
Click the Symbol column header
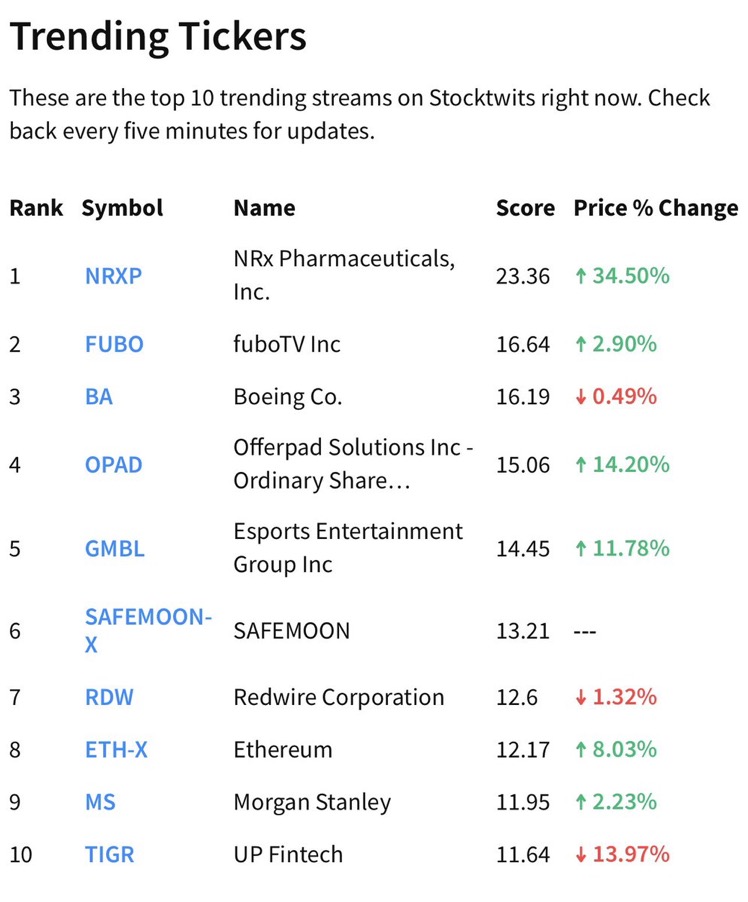122,209
